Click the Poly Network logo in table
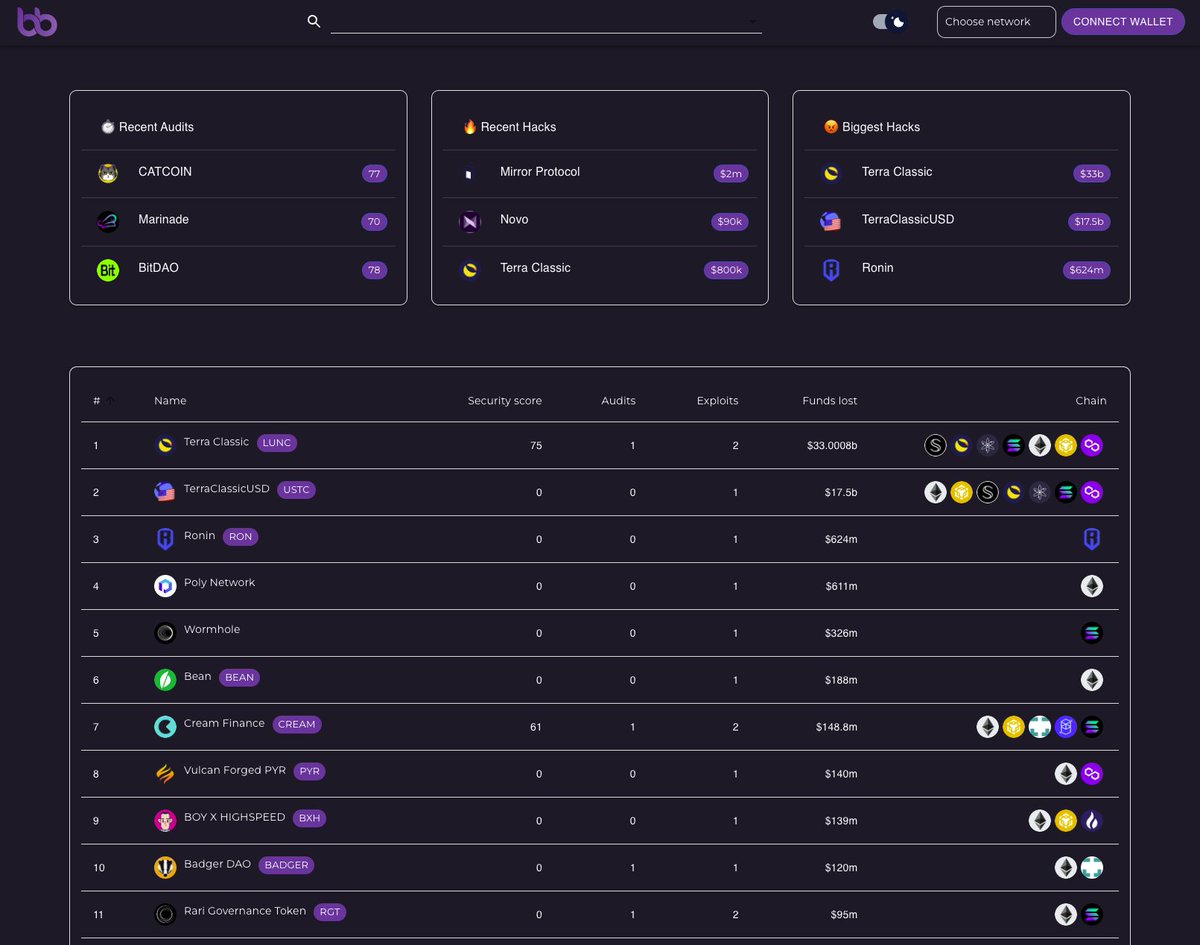 (x=165, y=586)
